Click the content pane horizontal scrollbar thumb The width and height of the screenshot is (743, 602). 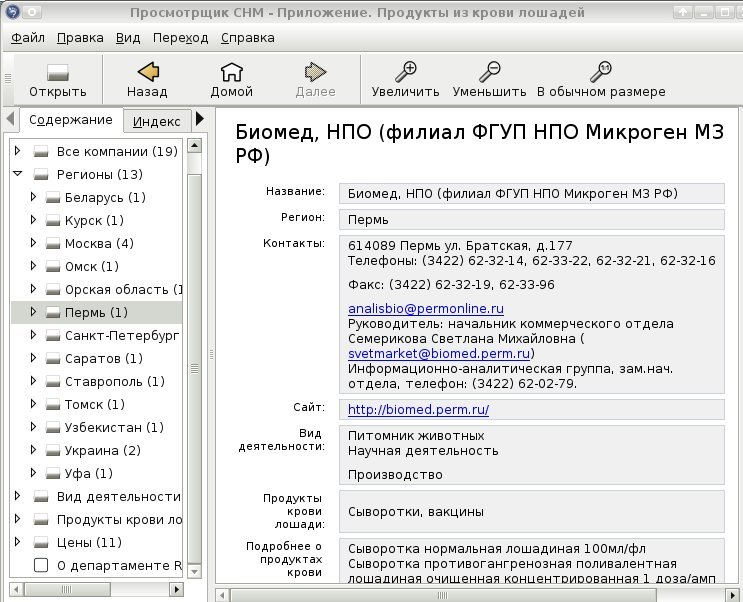[443, 595]
